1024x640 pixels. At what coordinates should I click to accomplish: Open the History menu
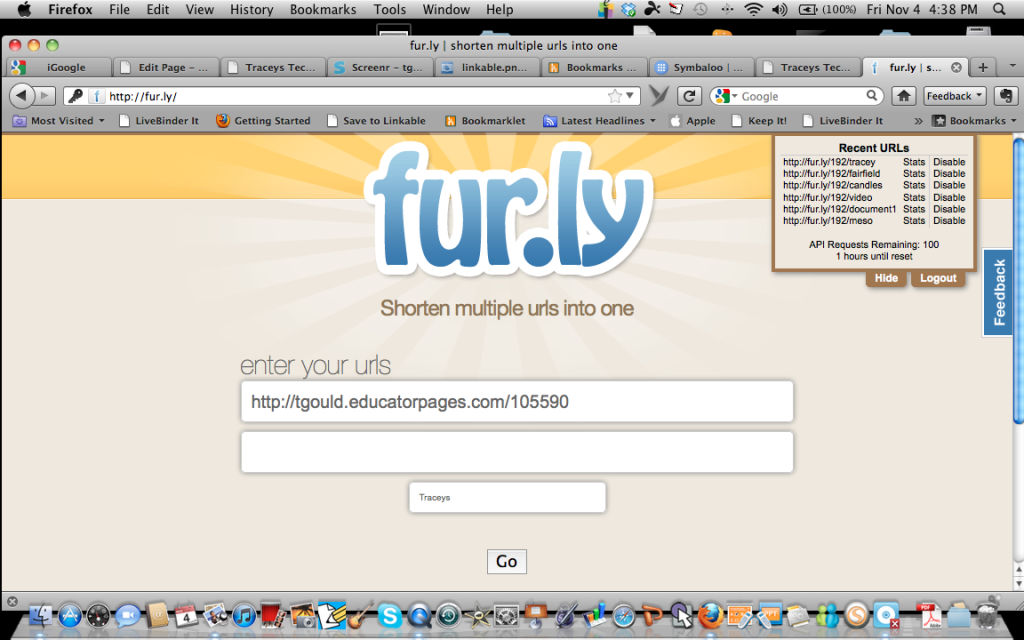tap(251, 9)
